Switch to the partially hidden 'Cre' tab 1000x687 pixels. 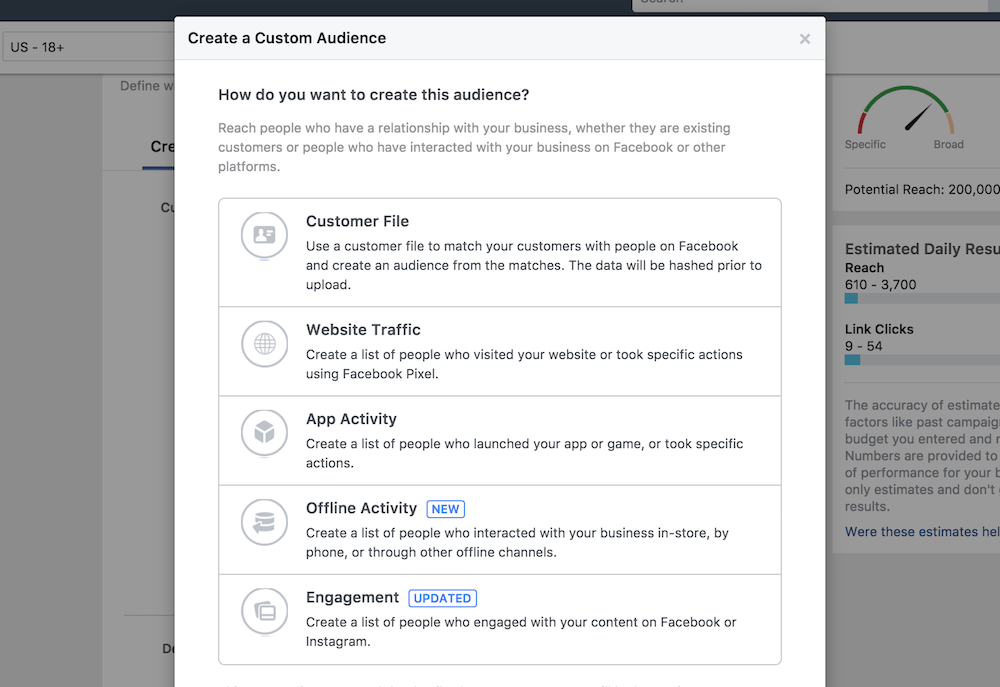pos(162,147)
